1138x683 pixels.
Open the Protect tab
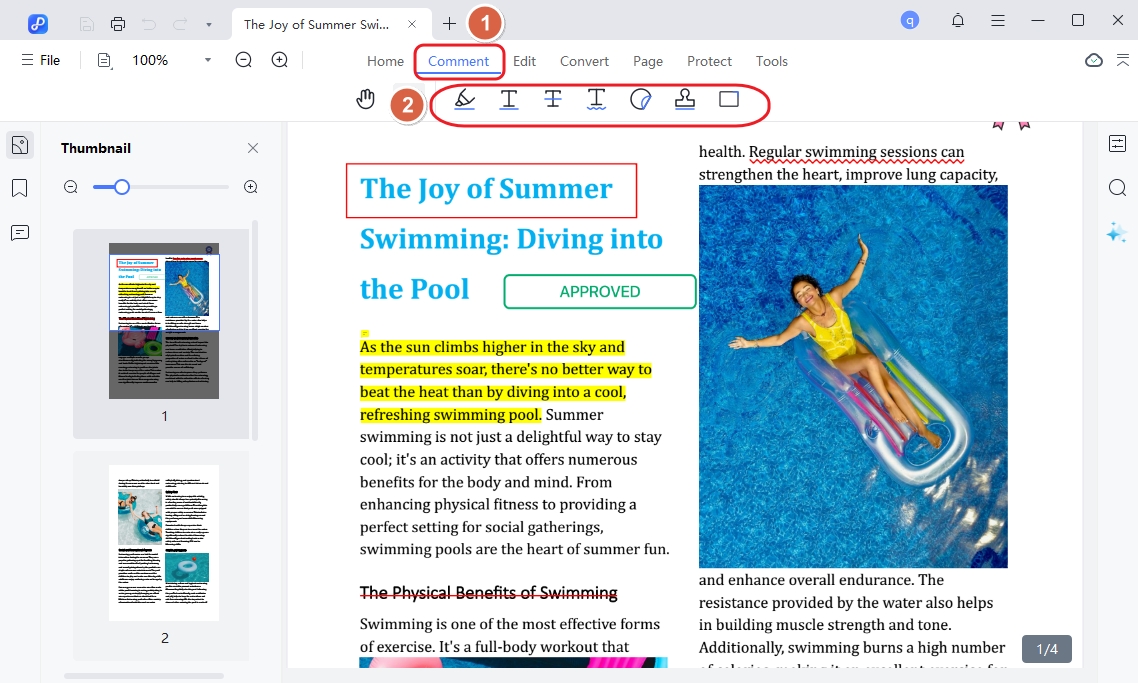pyautogui.click(x=709, y=61)
